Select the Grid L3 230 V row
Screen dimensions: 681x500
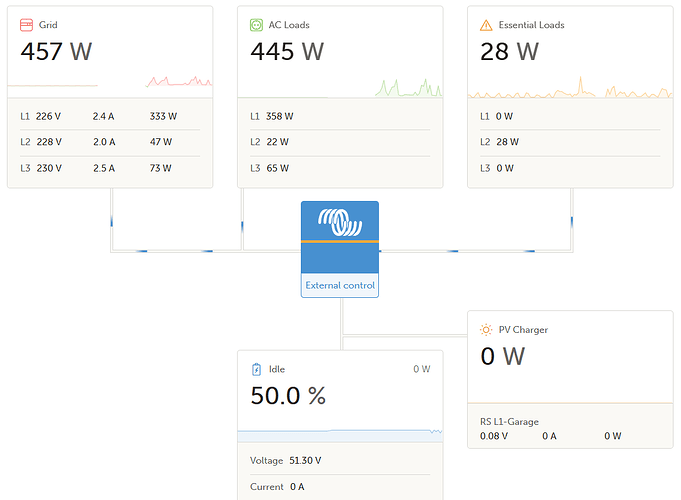point(110,168)
